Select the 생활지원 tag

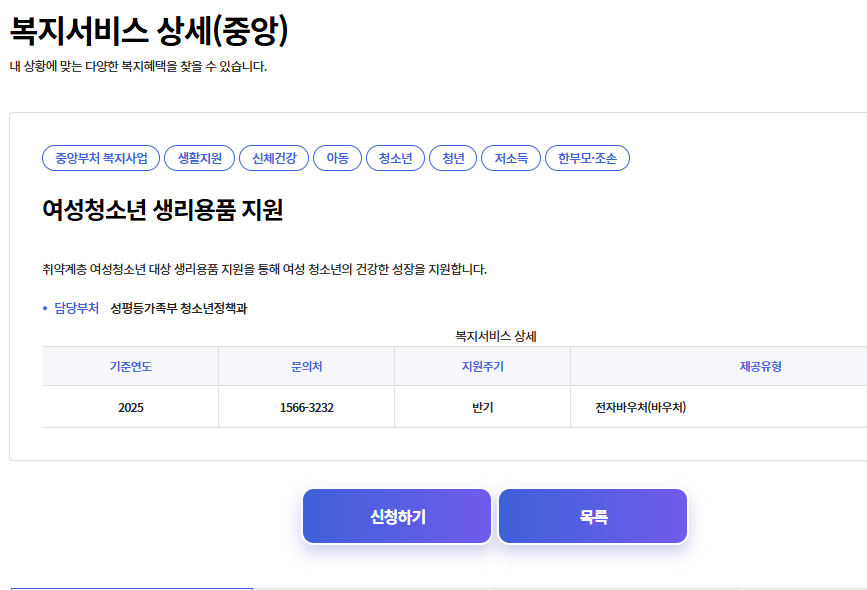point(200,158)
